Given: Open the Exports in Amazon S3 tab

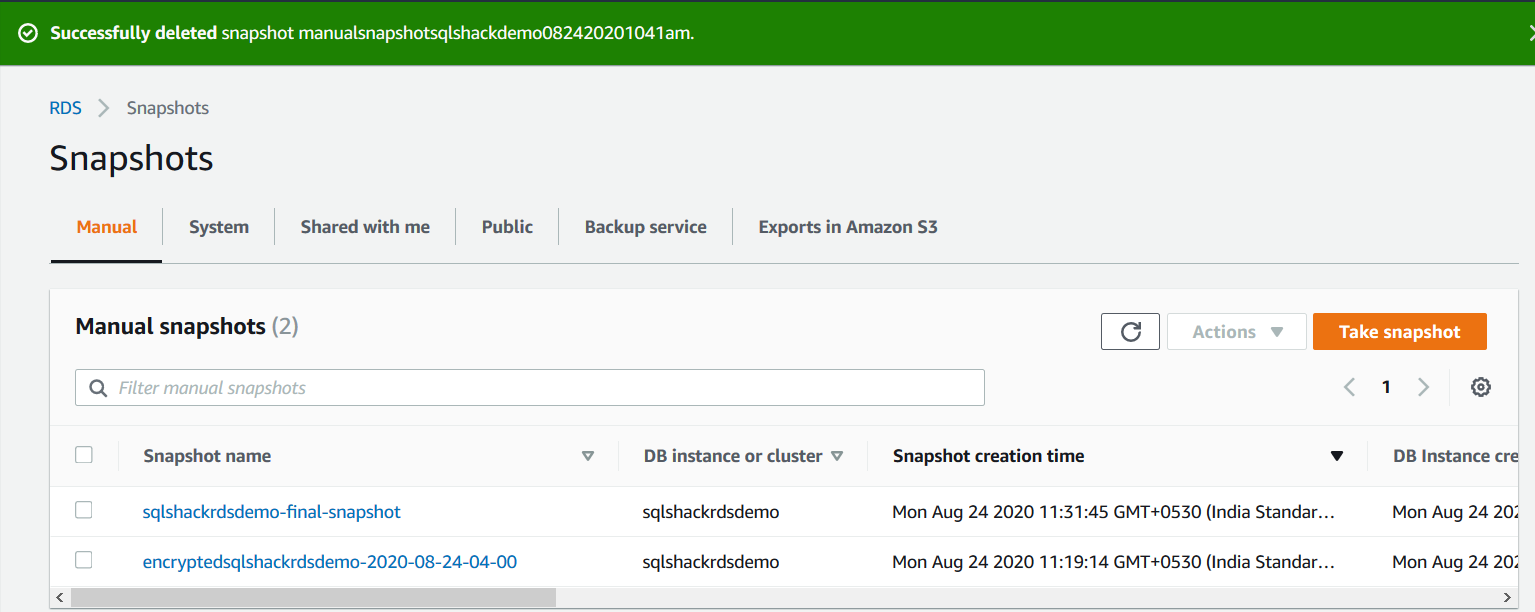Looking at the screenshot, I should (848, 227).
